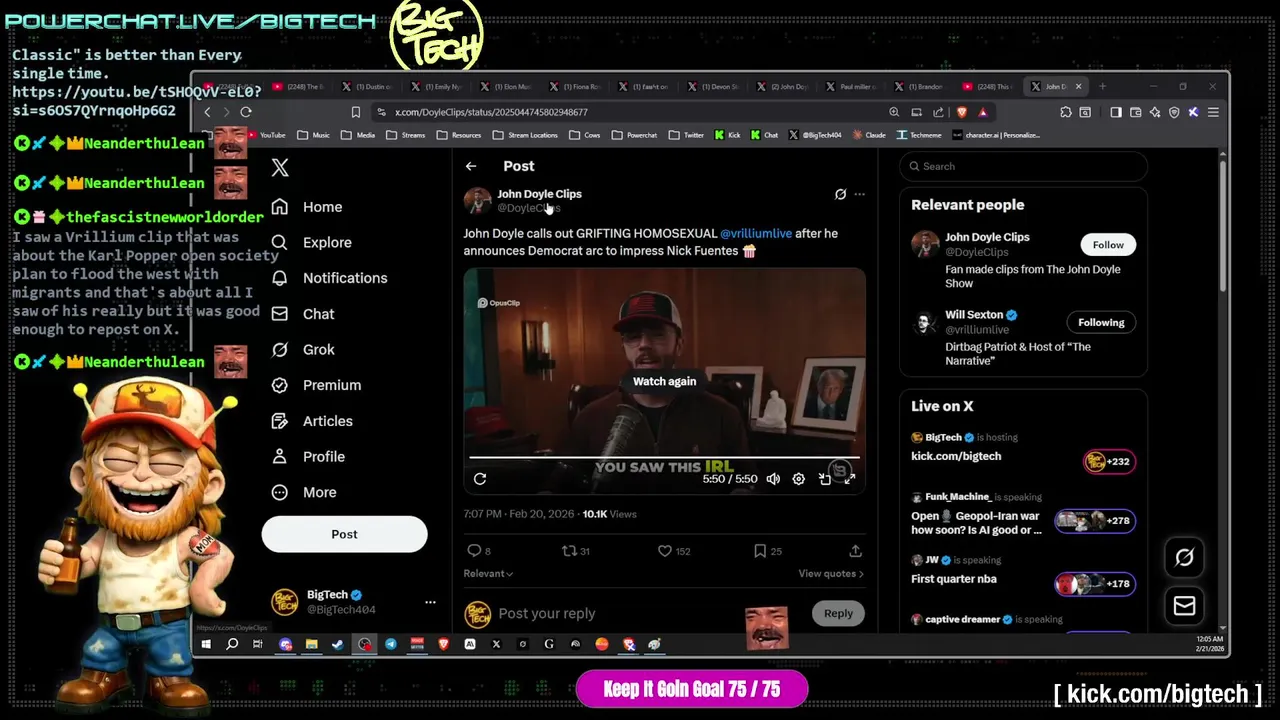Focus the X Search box
The height and width of the screenshot is (720, 1280).
[1023, 166]
